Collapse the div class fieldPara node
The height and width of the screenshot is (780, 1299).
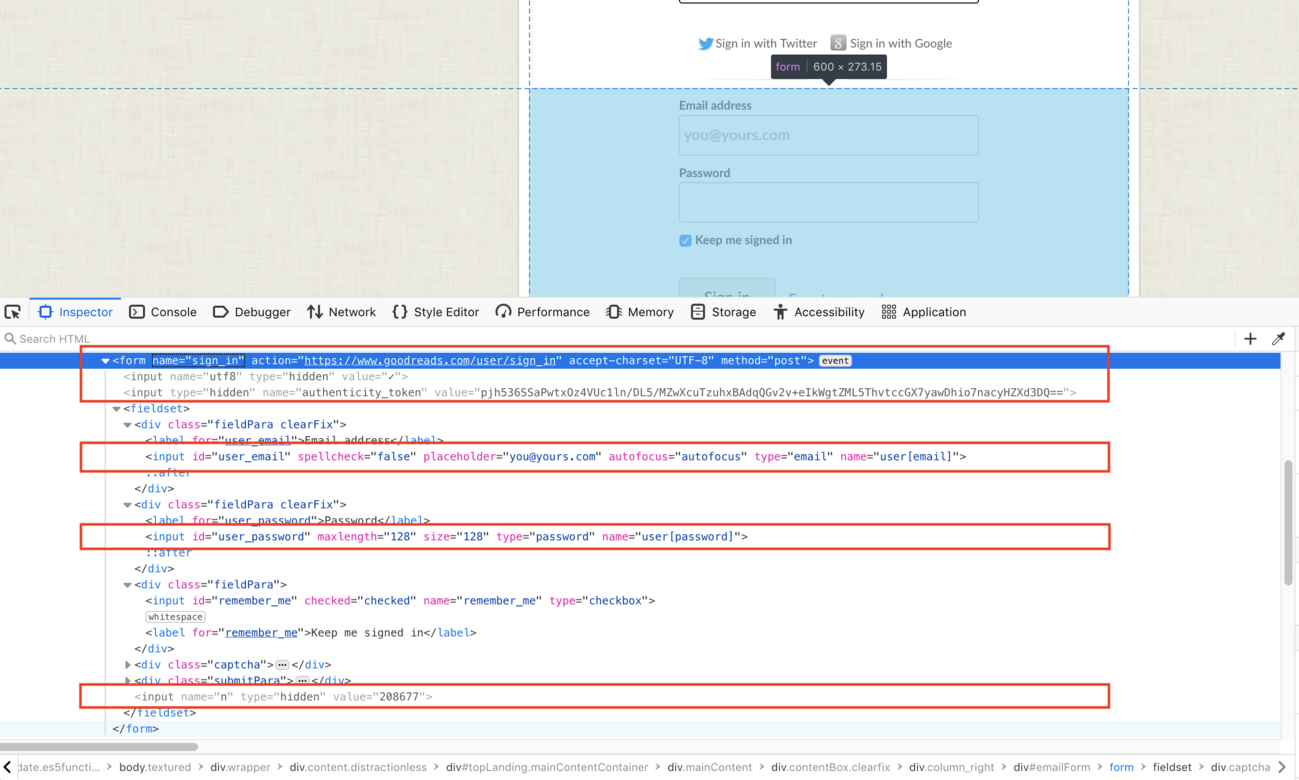(127, 585)
